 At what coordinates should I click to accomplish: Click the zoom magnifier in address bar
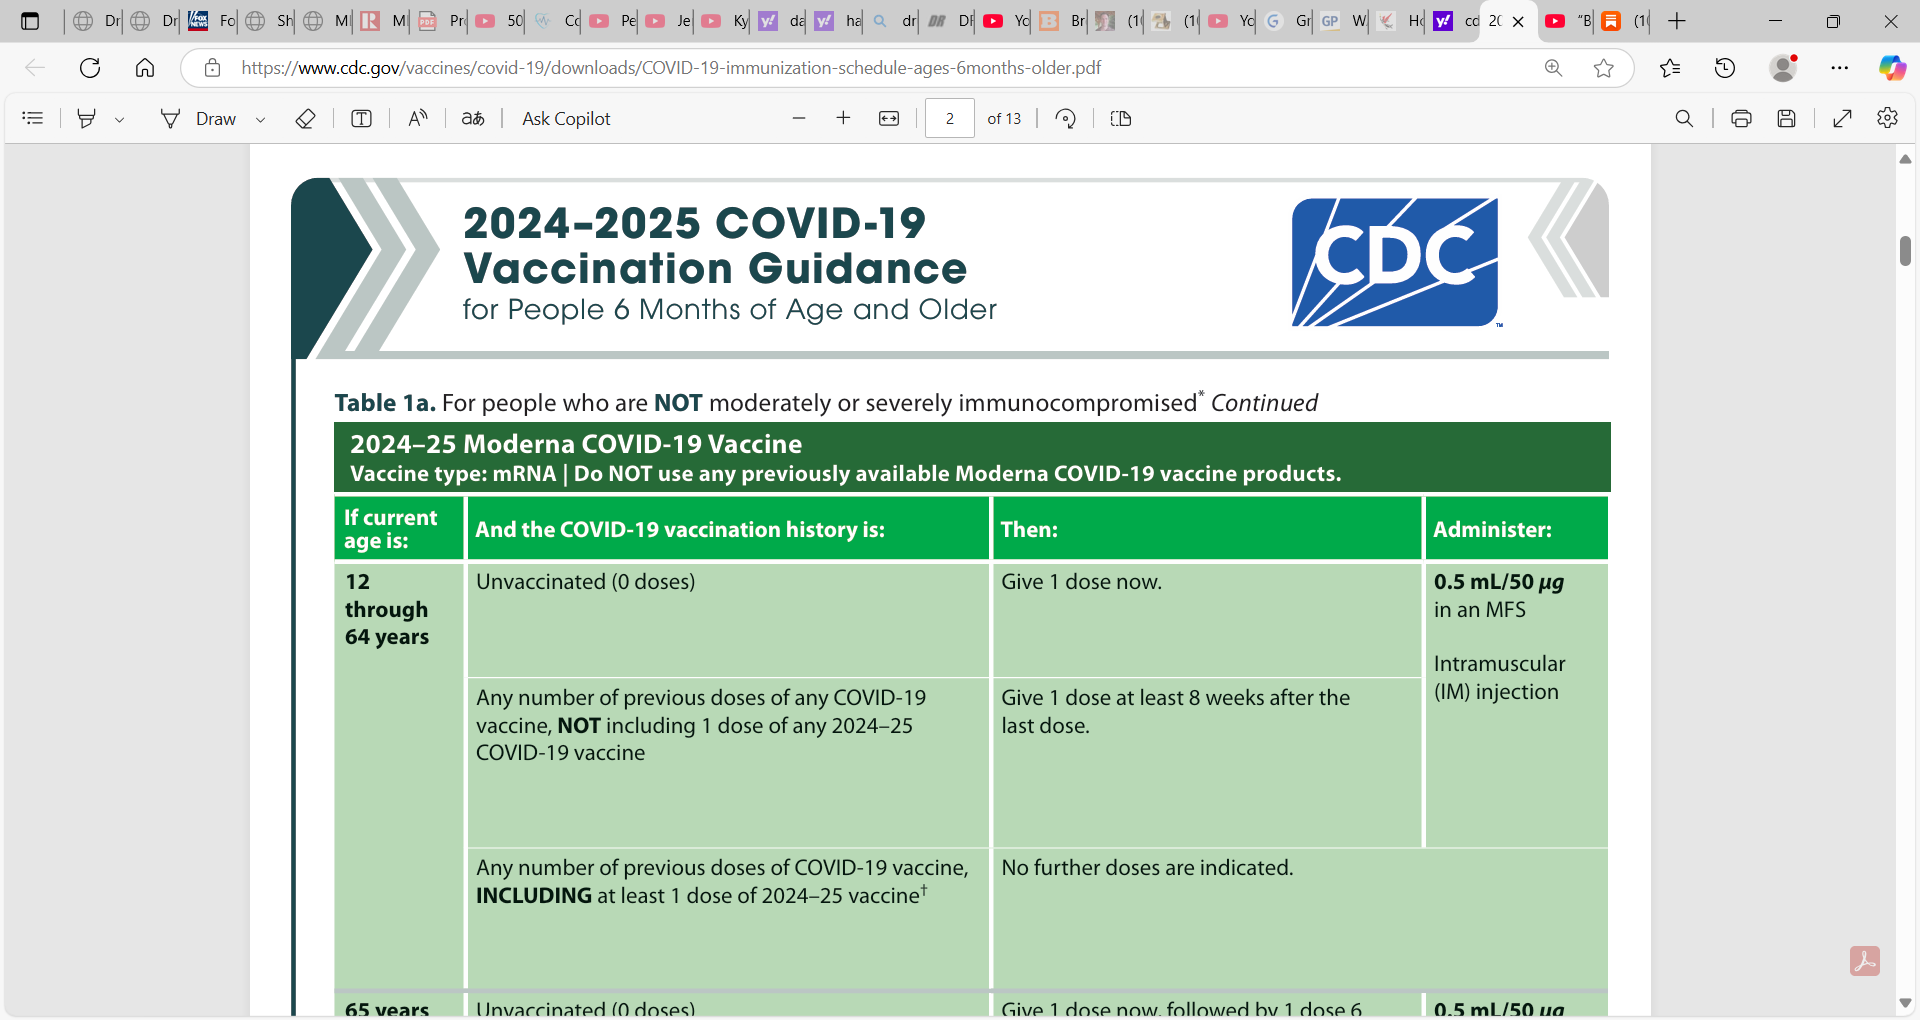(1553, 68)
